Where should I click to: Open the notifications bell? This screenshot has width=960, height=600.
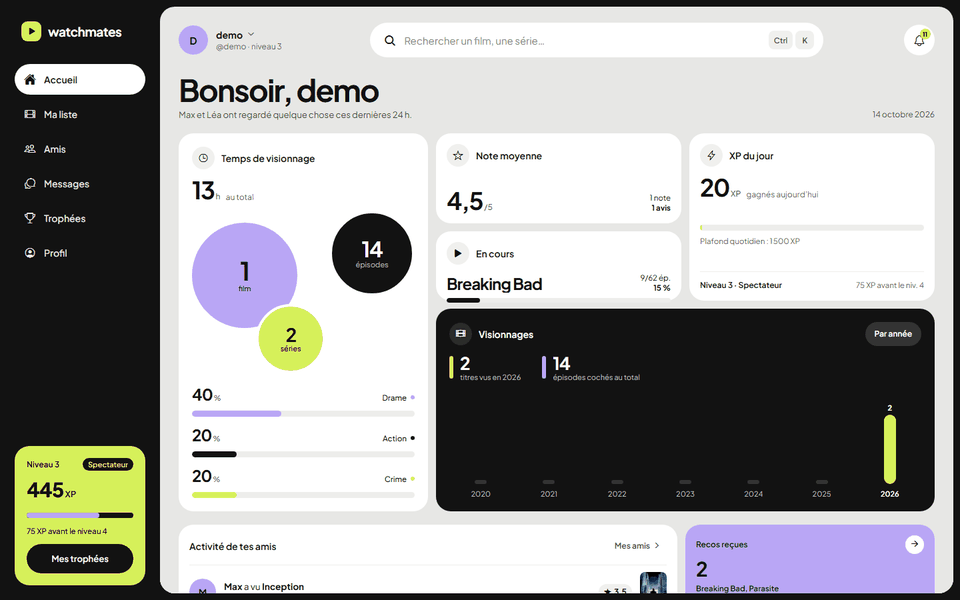point(919,40)
